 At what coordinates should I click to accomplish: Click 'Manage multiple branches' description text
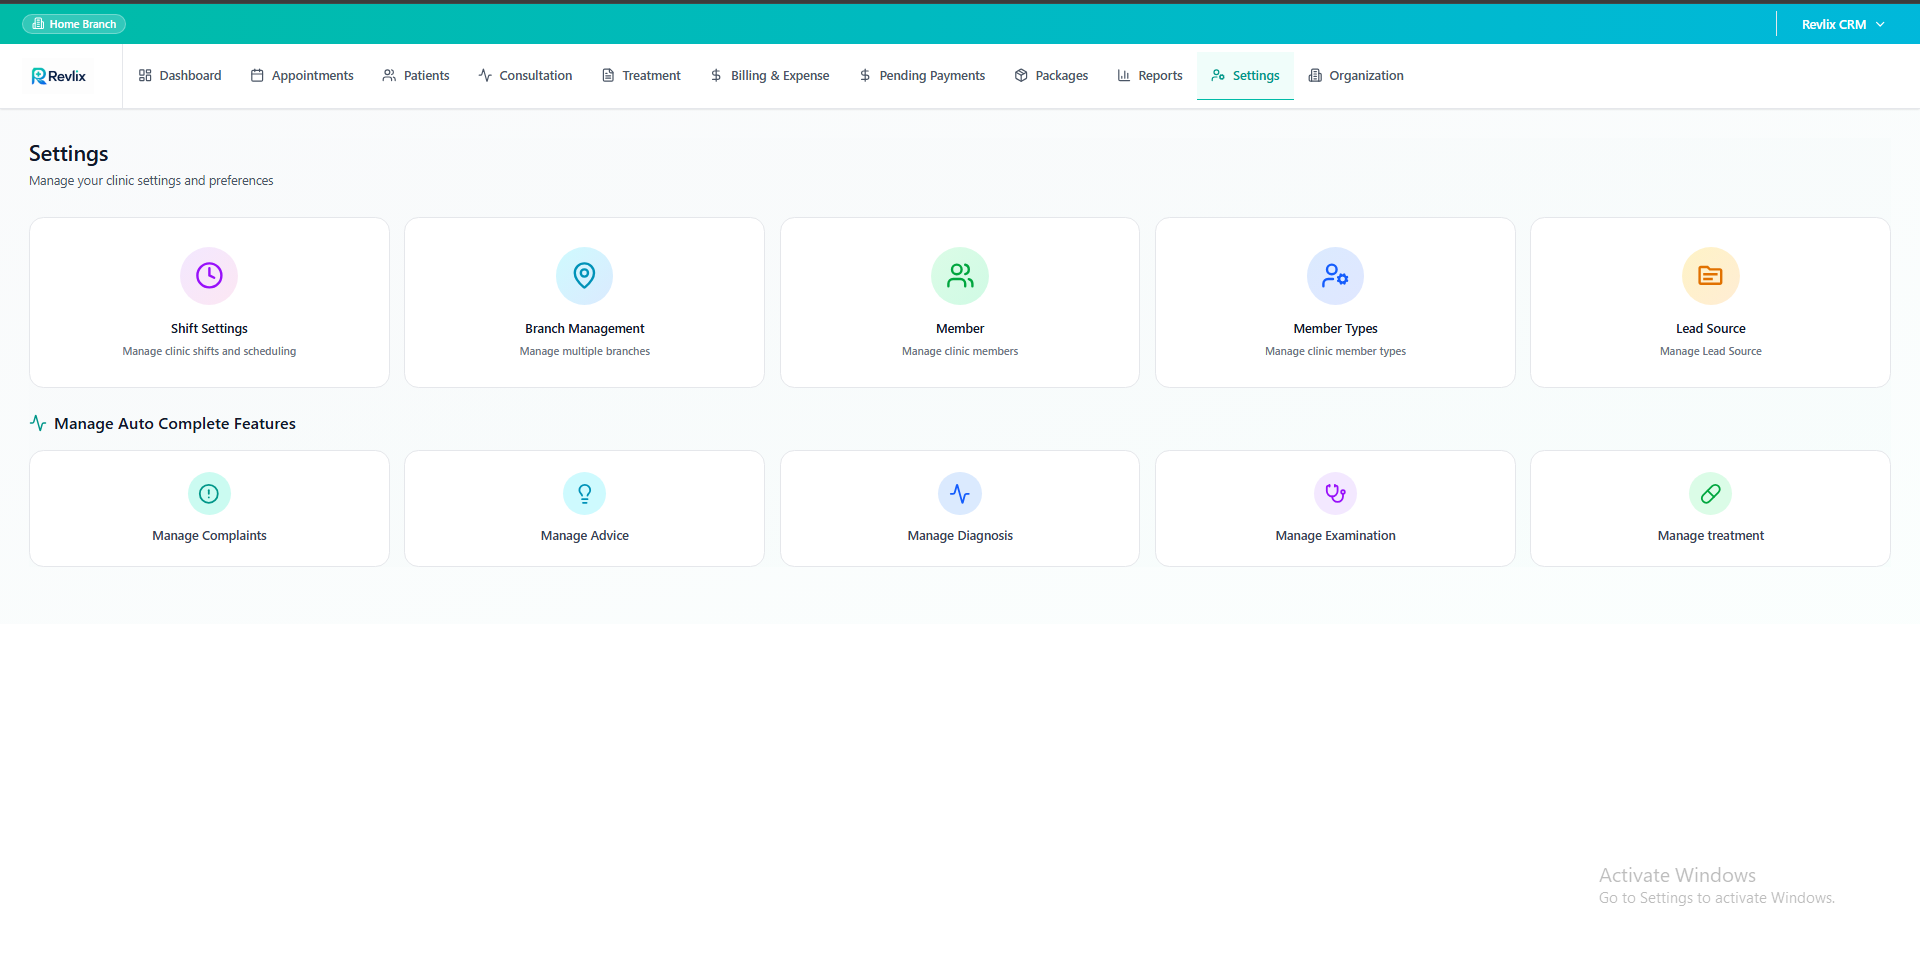coord(585,351)
